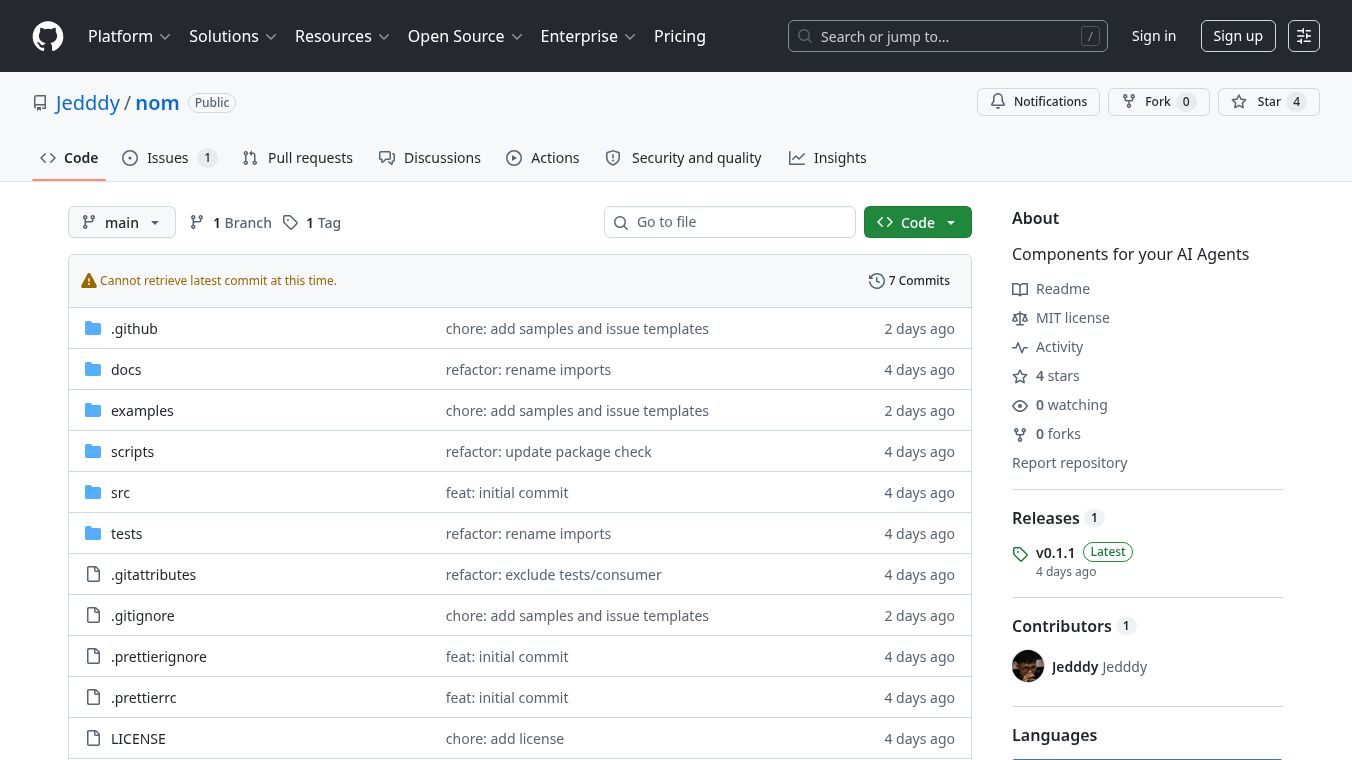Switch to the Insights tab
This screenshot has width=1352, height=760.
[x=828, y=158]
